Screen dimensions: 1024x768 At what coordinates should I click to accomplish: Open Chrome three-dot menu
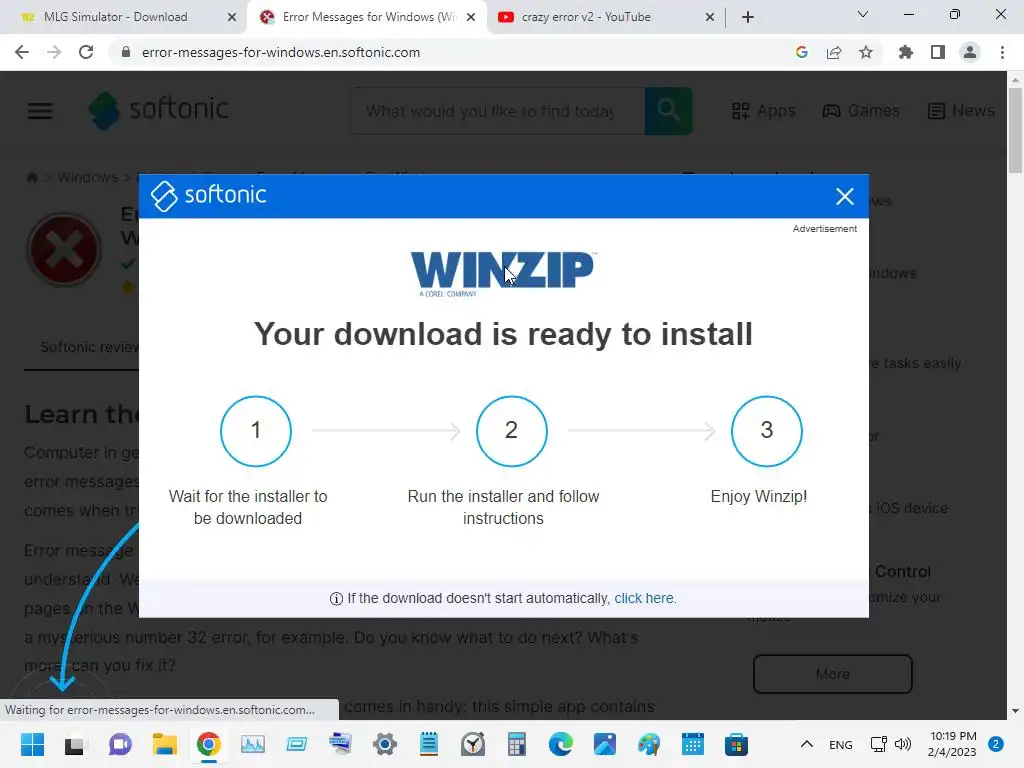(1002, 52)
